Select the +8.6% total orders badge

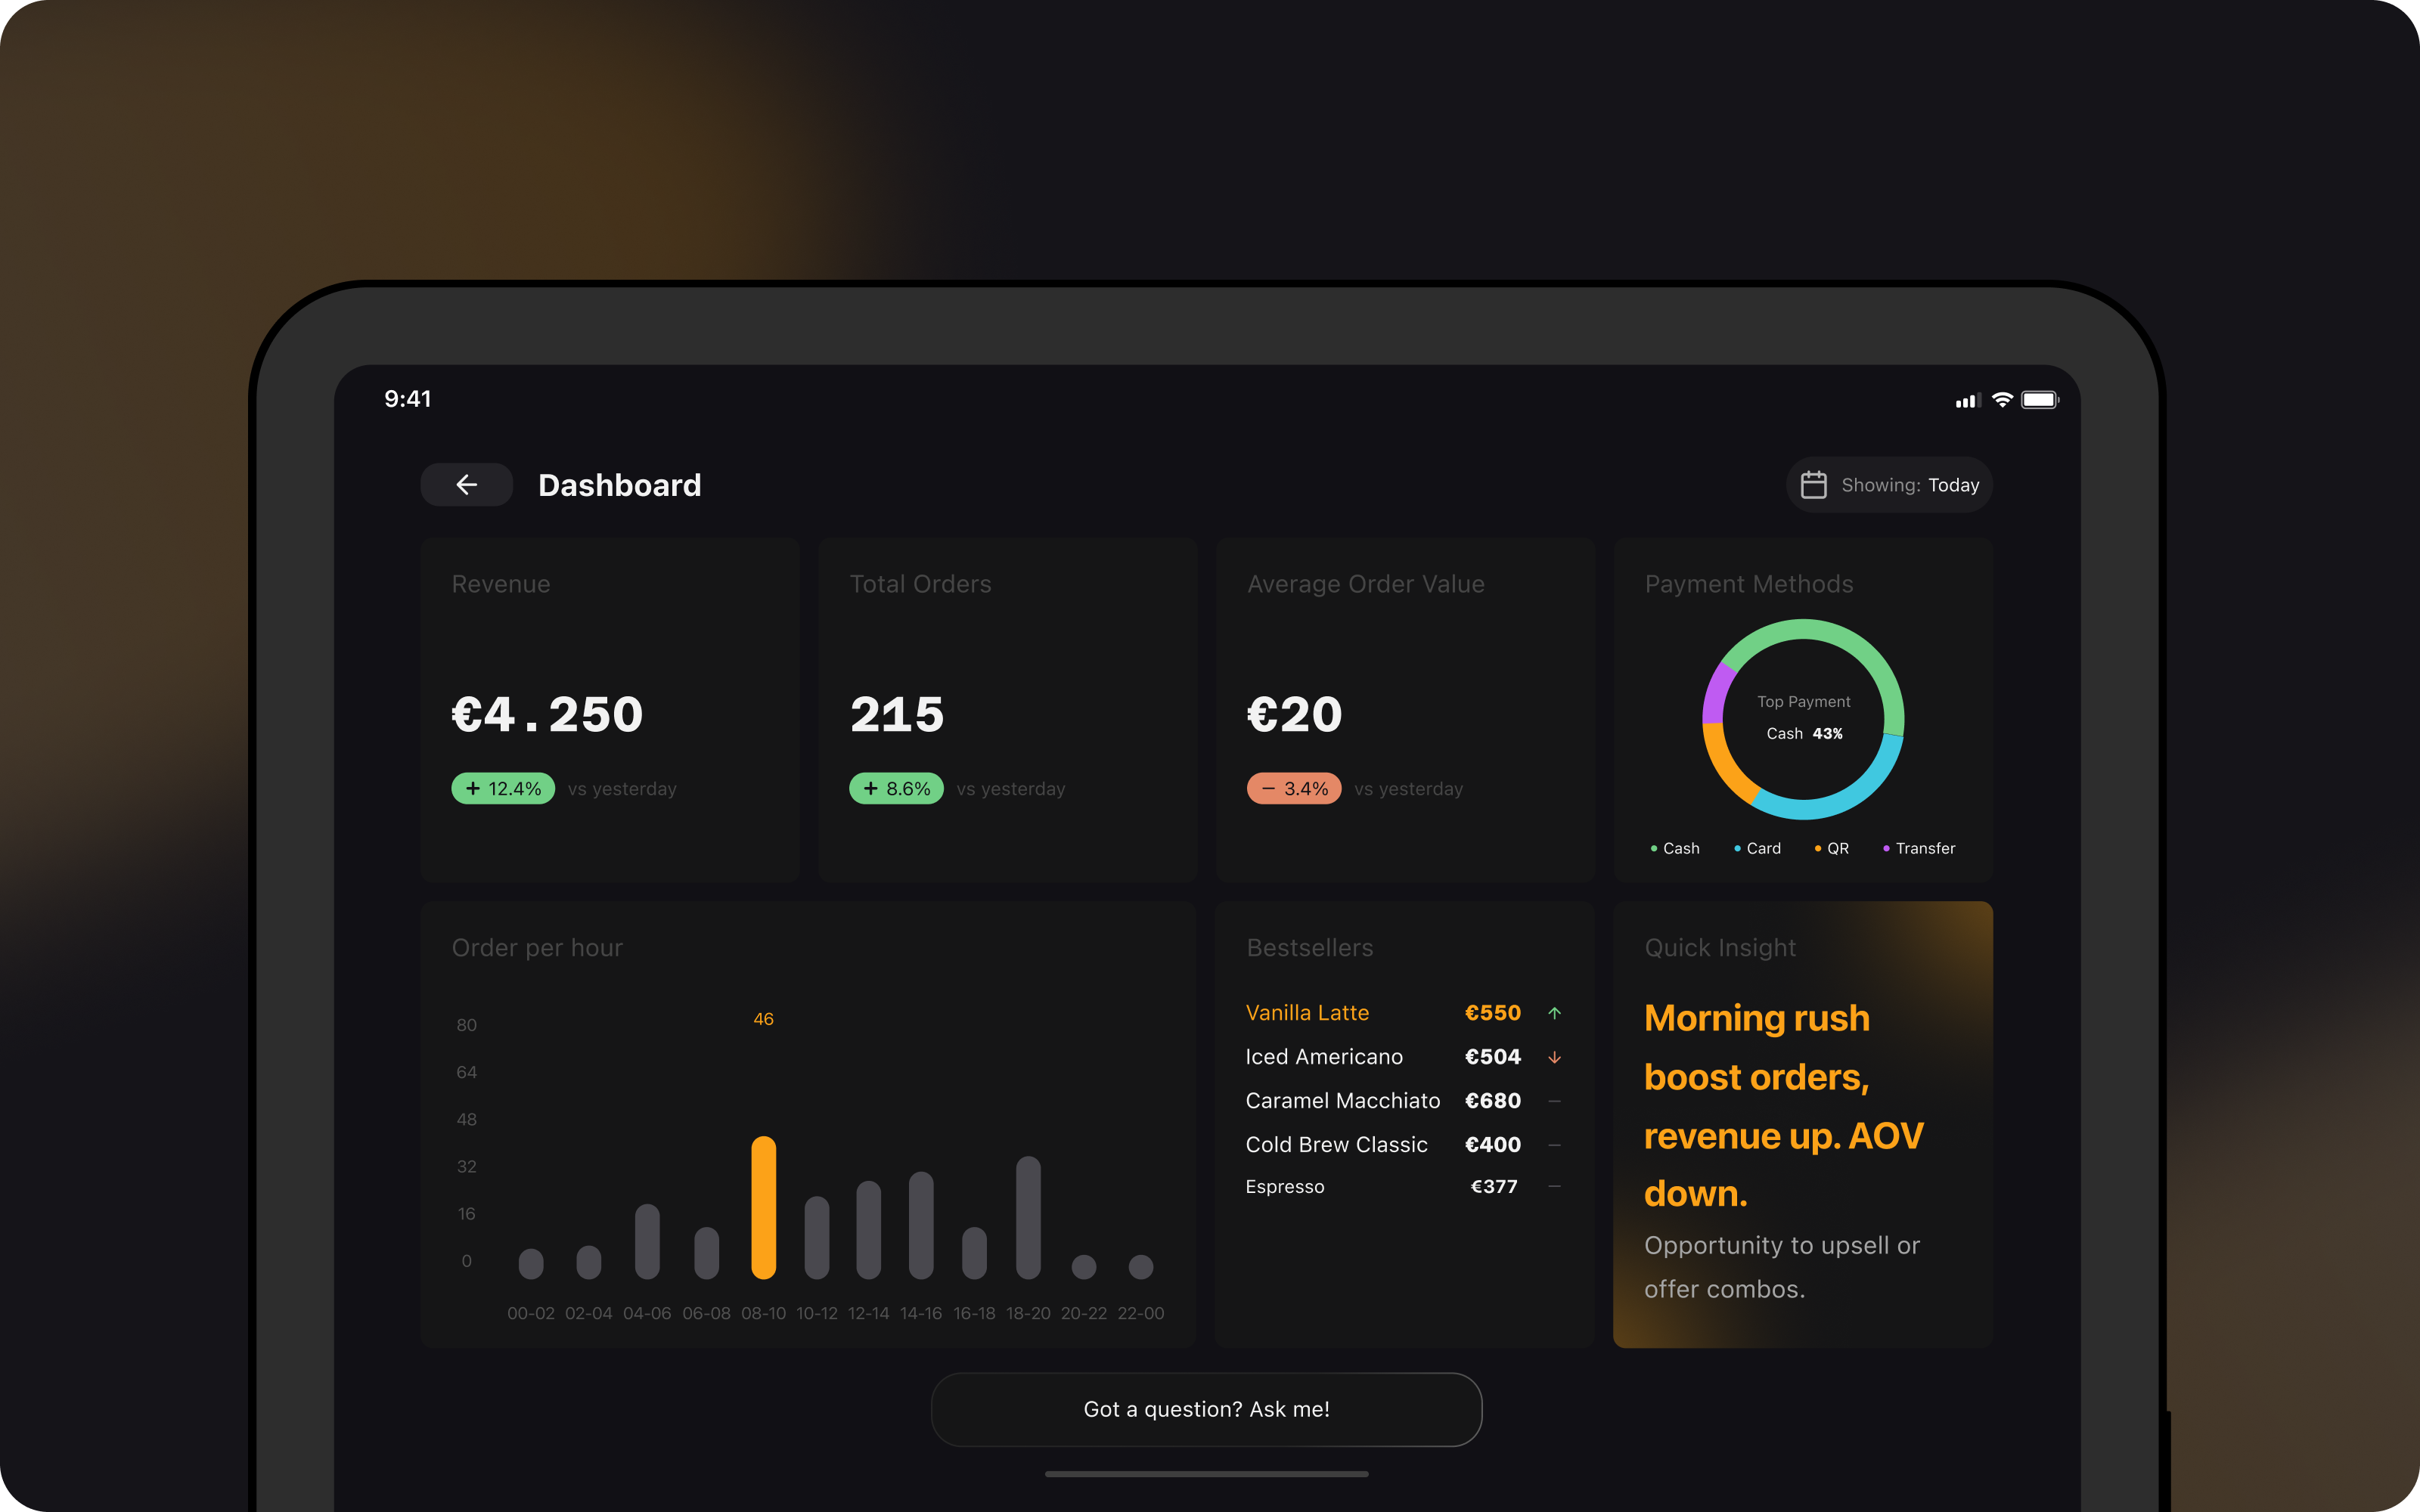(896, 789)
